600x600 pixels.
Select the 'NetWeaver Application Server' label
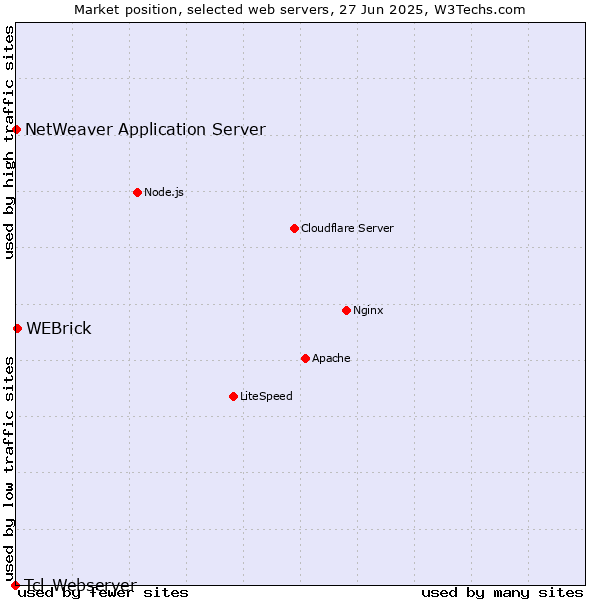pyautogui.click(x=145, y=130)
